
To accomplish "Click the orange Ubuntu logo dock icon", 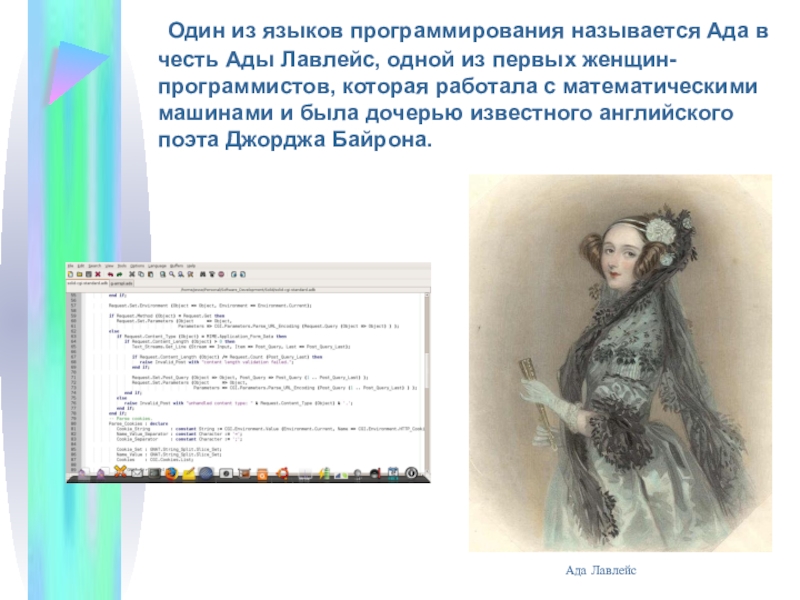I will tap(282, 473).
